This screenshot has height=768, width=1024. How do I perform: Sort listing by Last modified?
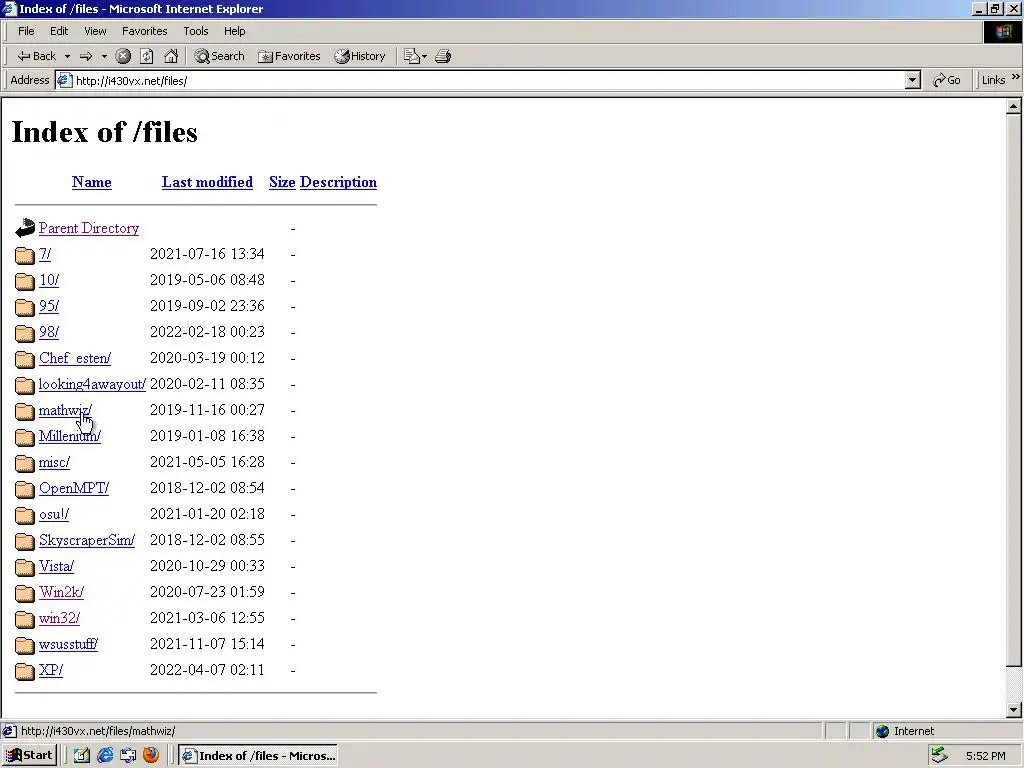pos(207,182)
